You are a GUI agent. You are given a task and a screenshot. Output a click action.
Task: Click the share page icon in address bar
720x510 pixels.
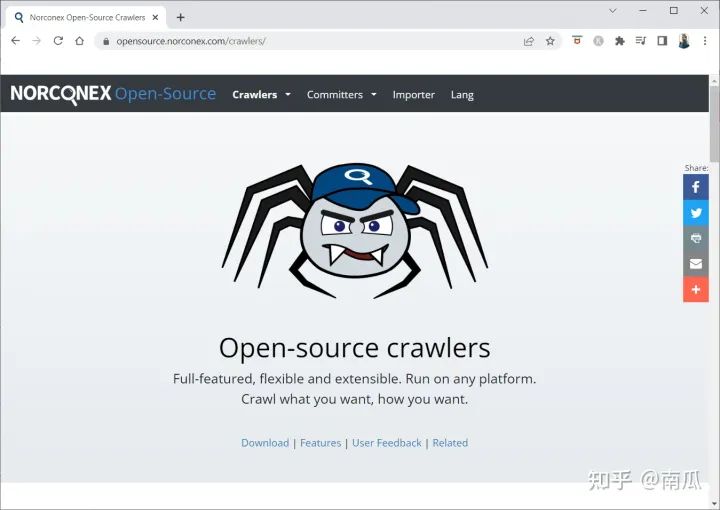pos(529,41)
